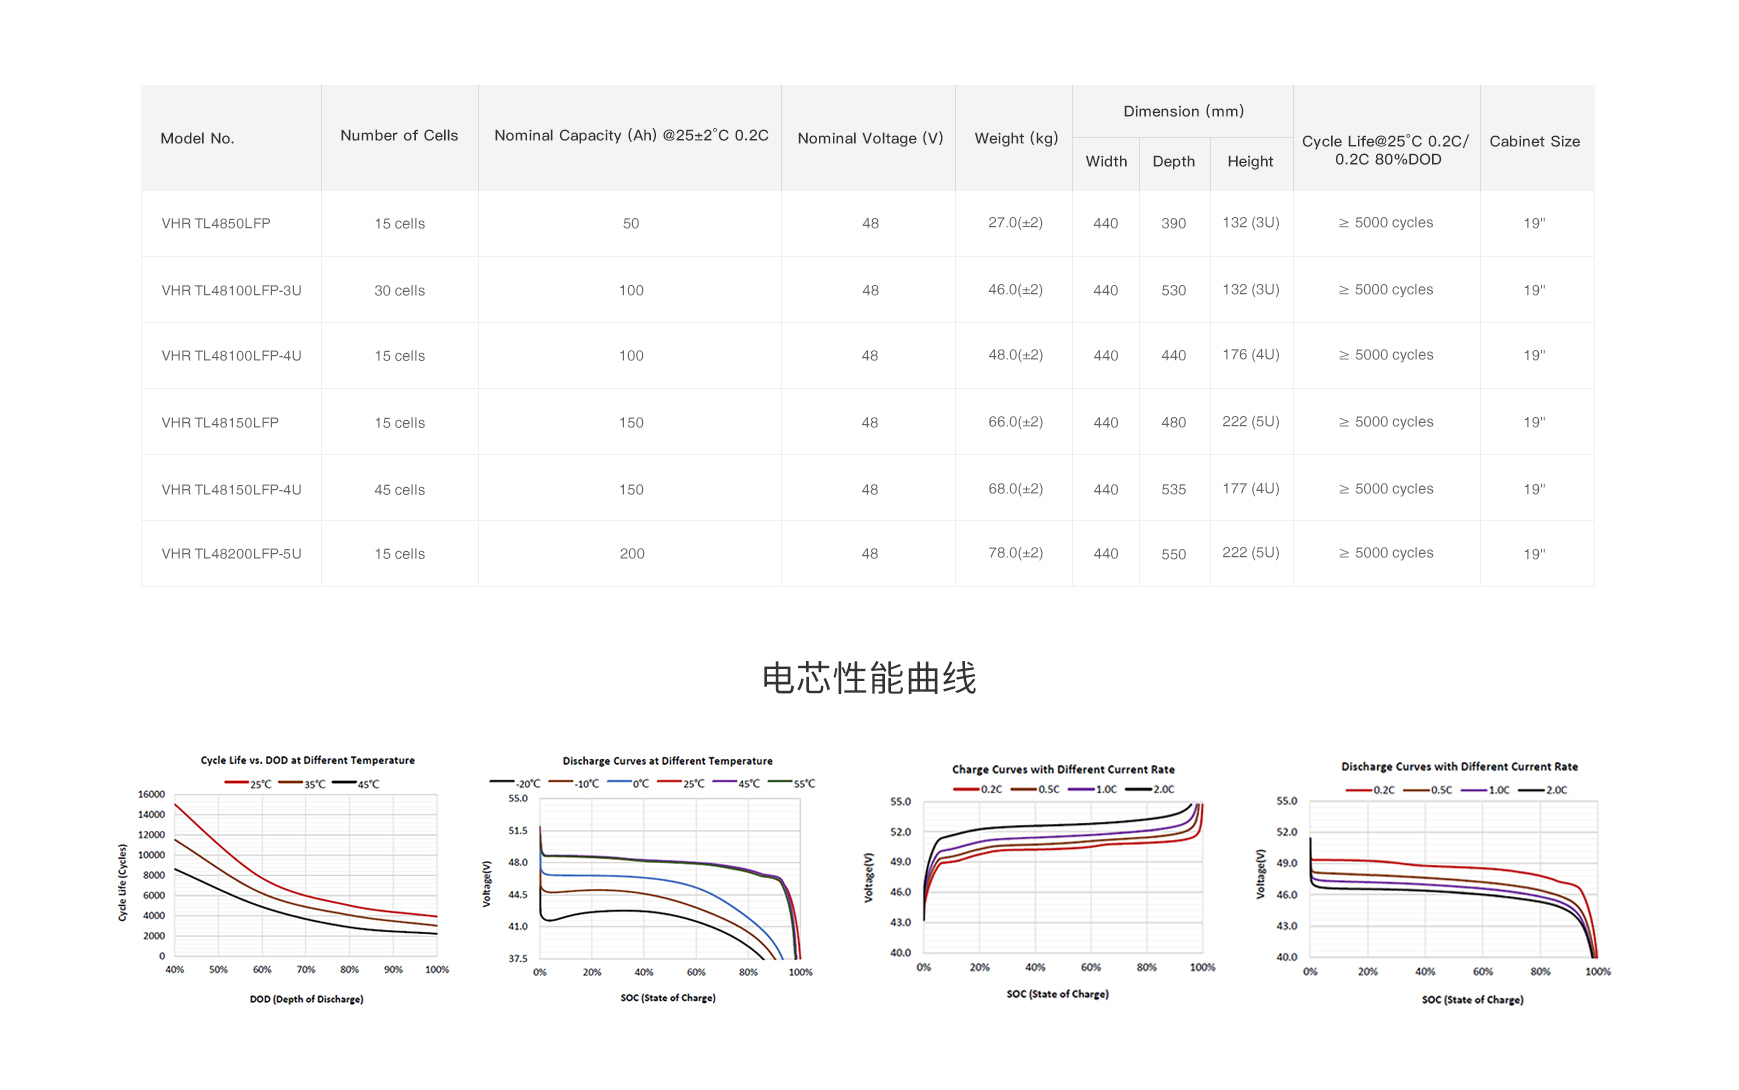Select the Depth sub-header
This screenshot has height=1090, width=1739.
[x=1173, y=161]
